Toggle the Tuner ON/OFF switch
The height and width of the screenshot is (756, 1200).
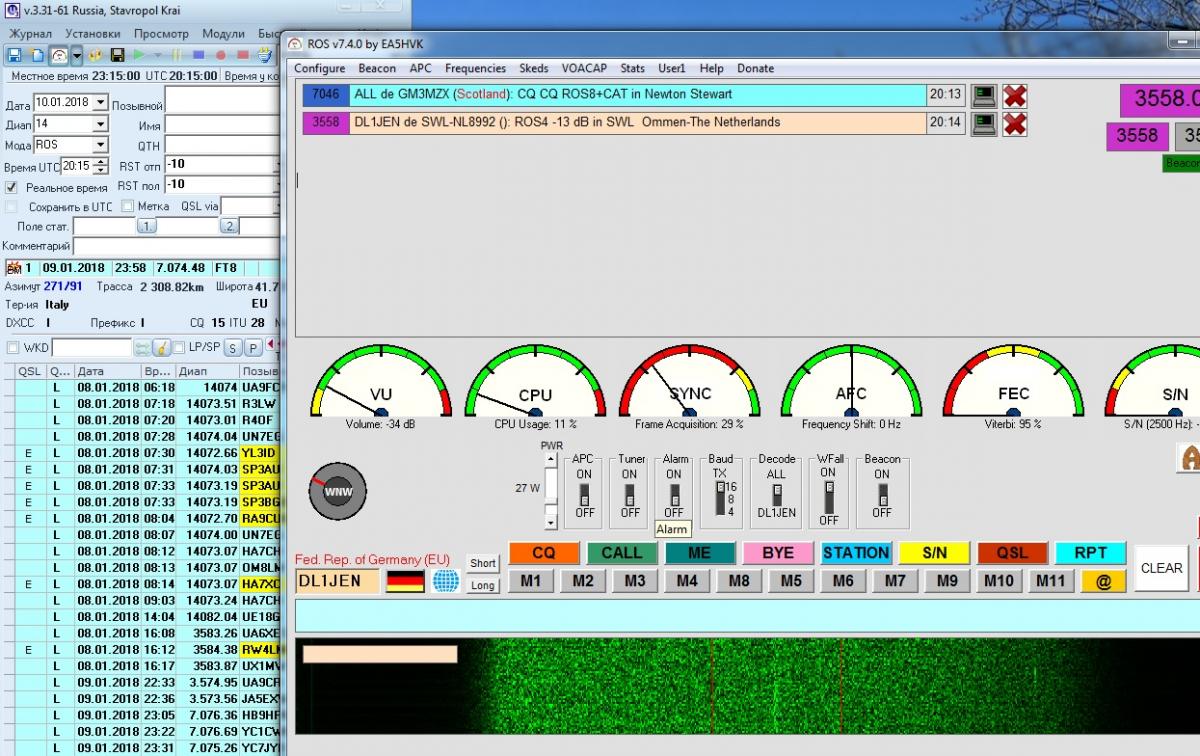point(630,493)
